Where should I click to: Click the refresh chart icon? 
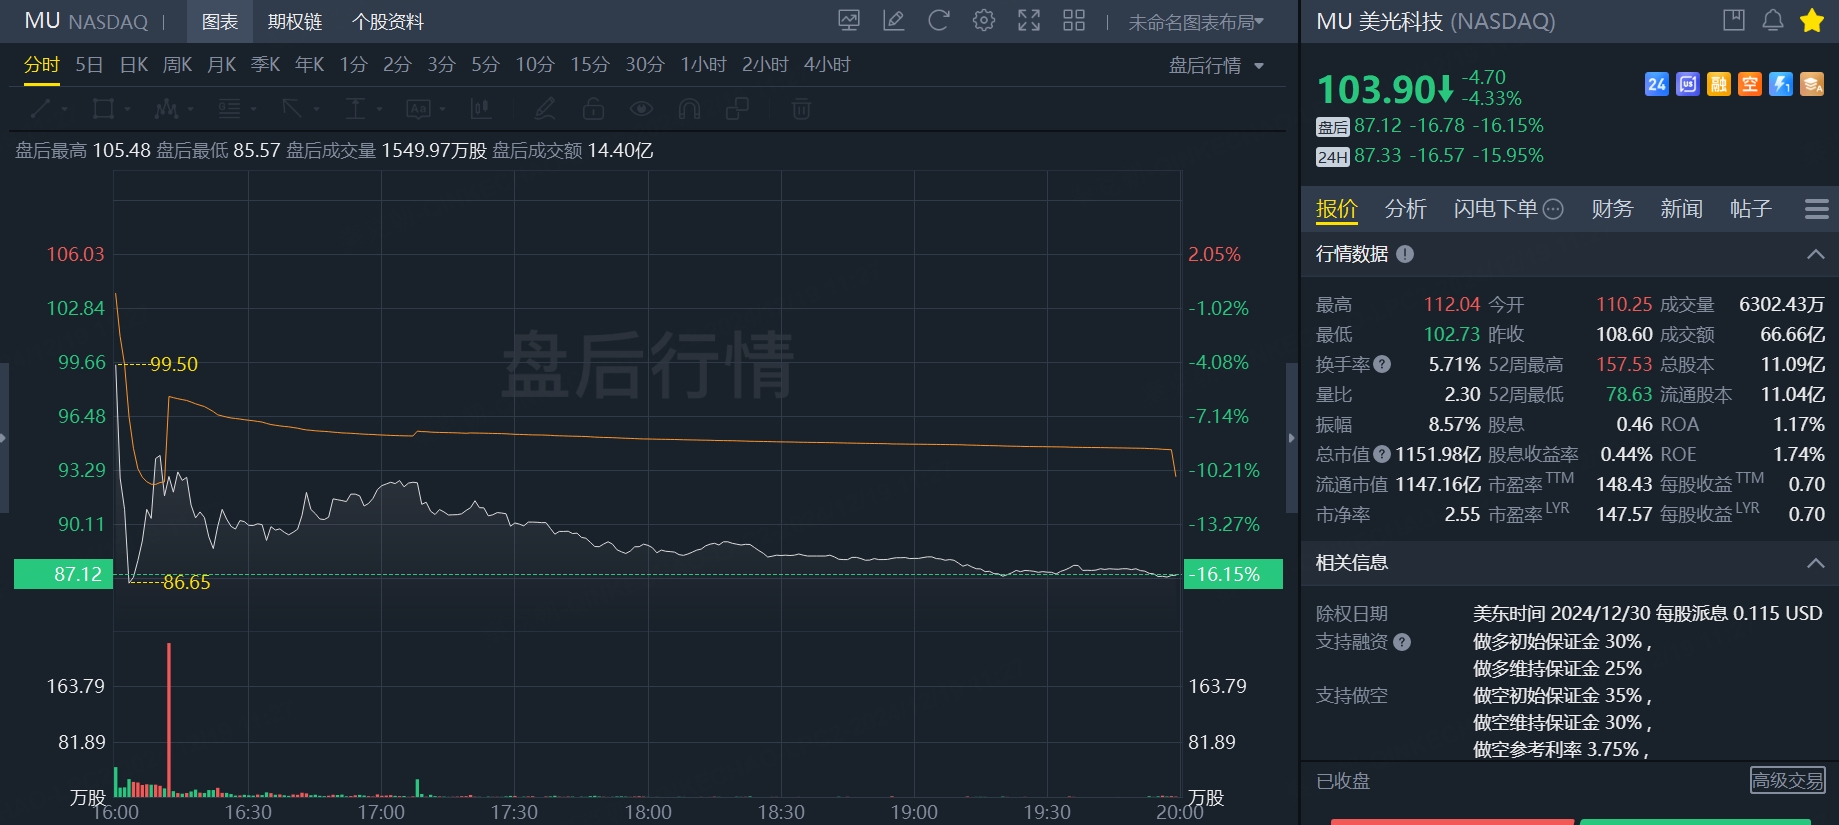click(x=938, y=21)
